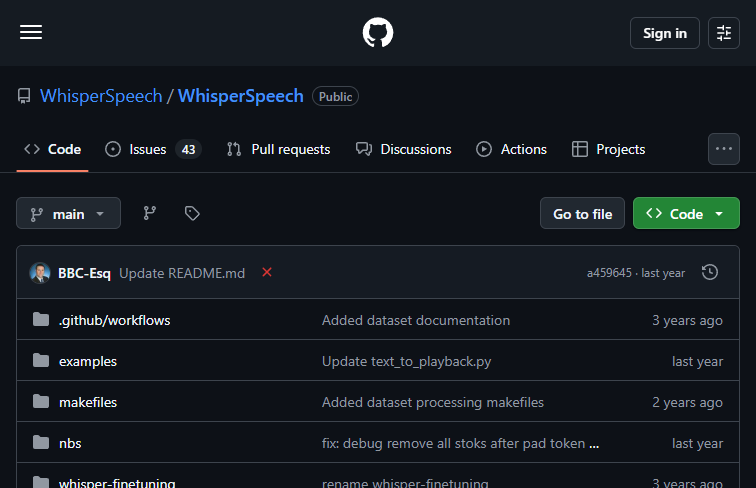Click the last year timestamp in the examples row

coord(697,361)
